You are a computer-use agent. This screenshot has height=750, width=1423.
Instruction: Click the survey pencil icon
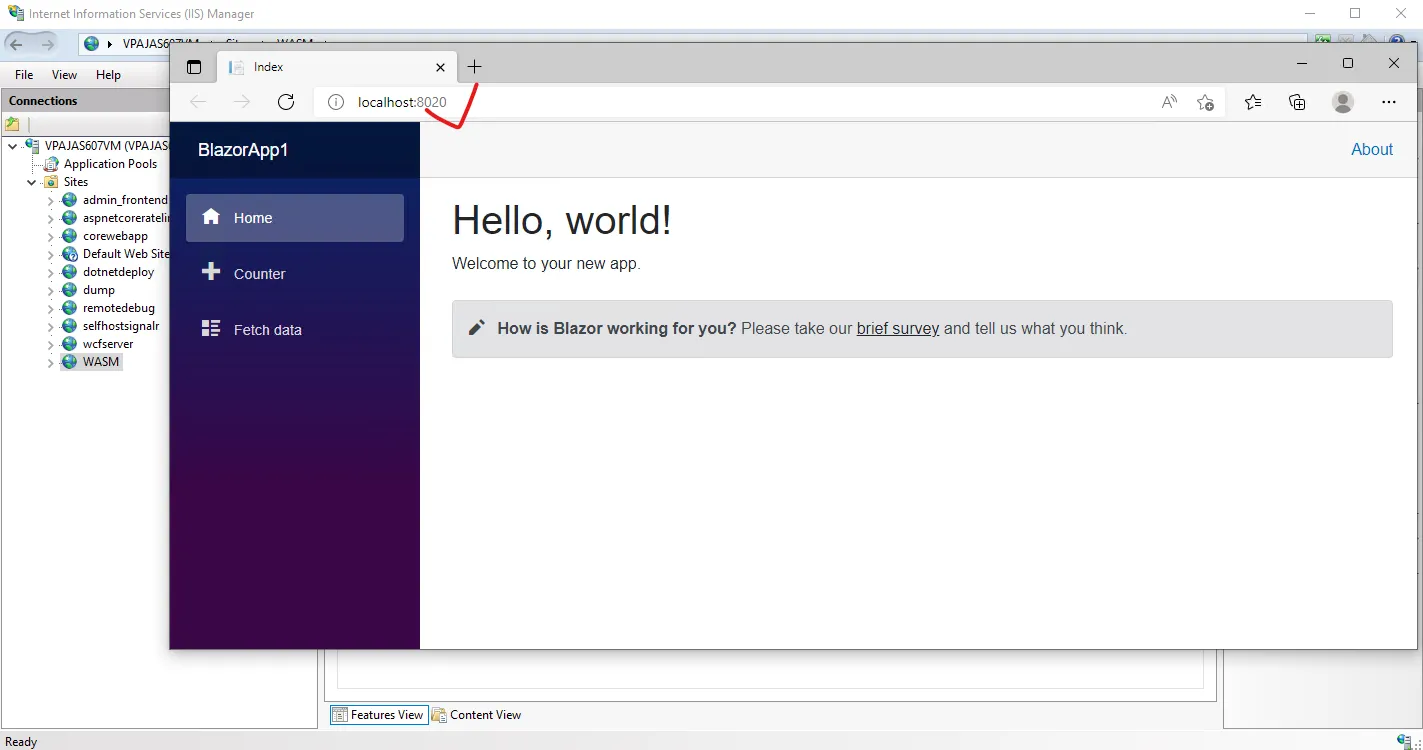(477, 327)
